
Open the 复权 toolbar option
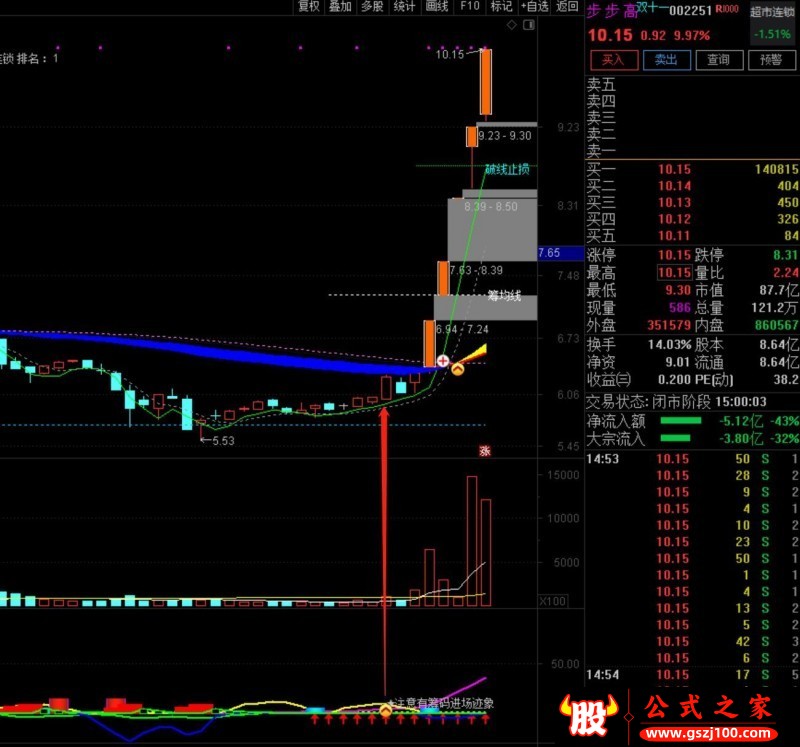pos(309,6)
